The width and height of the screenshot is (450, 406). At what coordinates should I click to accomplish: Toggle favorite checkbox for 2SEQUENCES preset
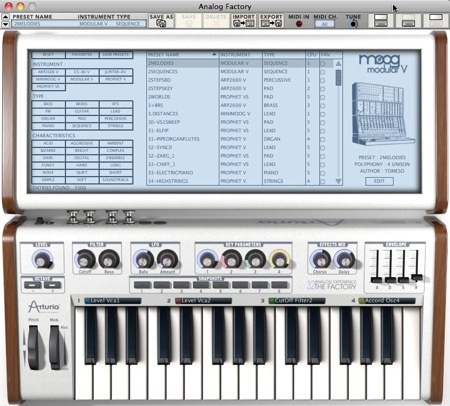click(322, 72)
